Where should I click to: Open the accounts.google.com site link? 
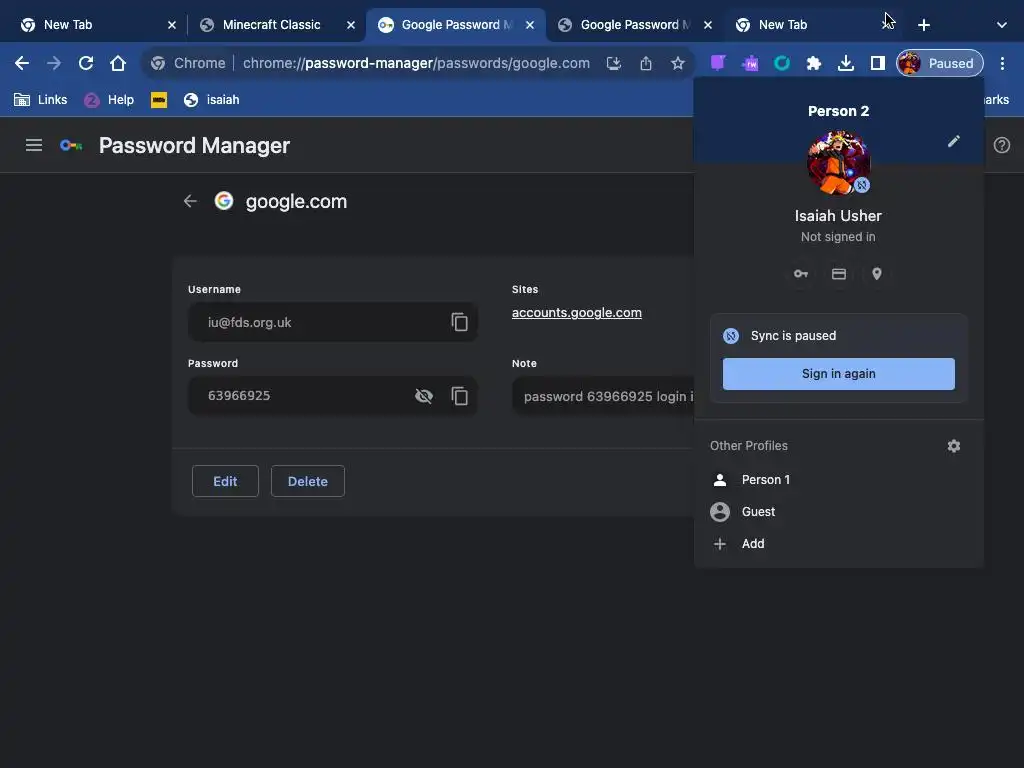(x=577, y=313)
